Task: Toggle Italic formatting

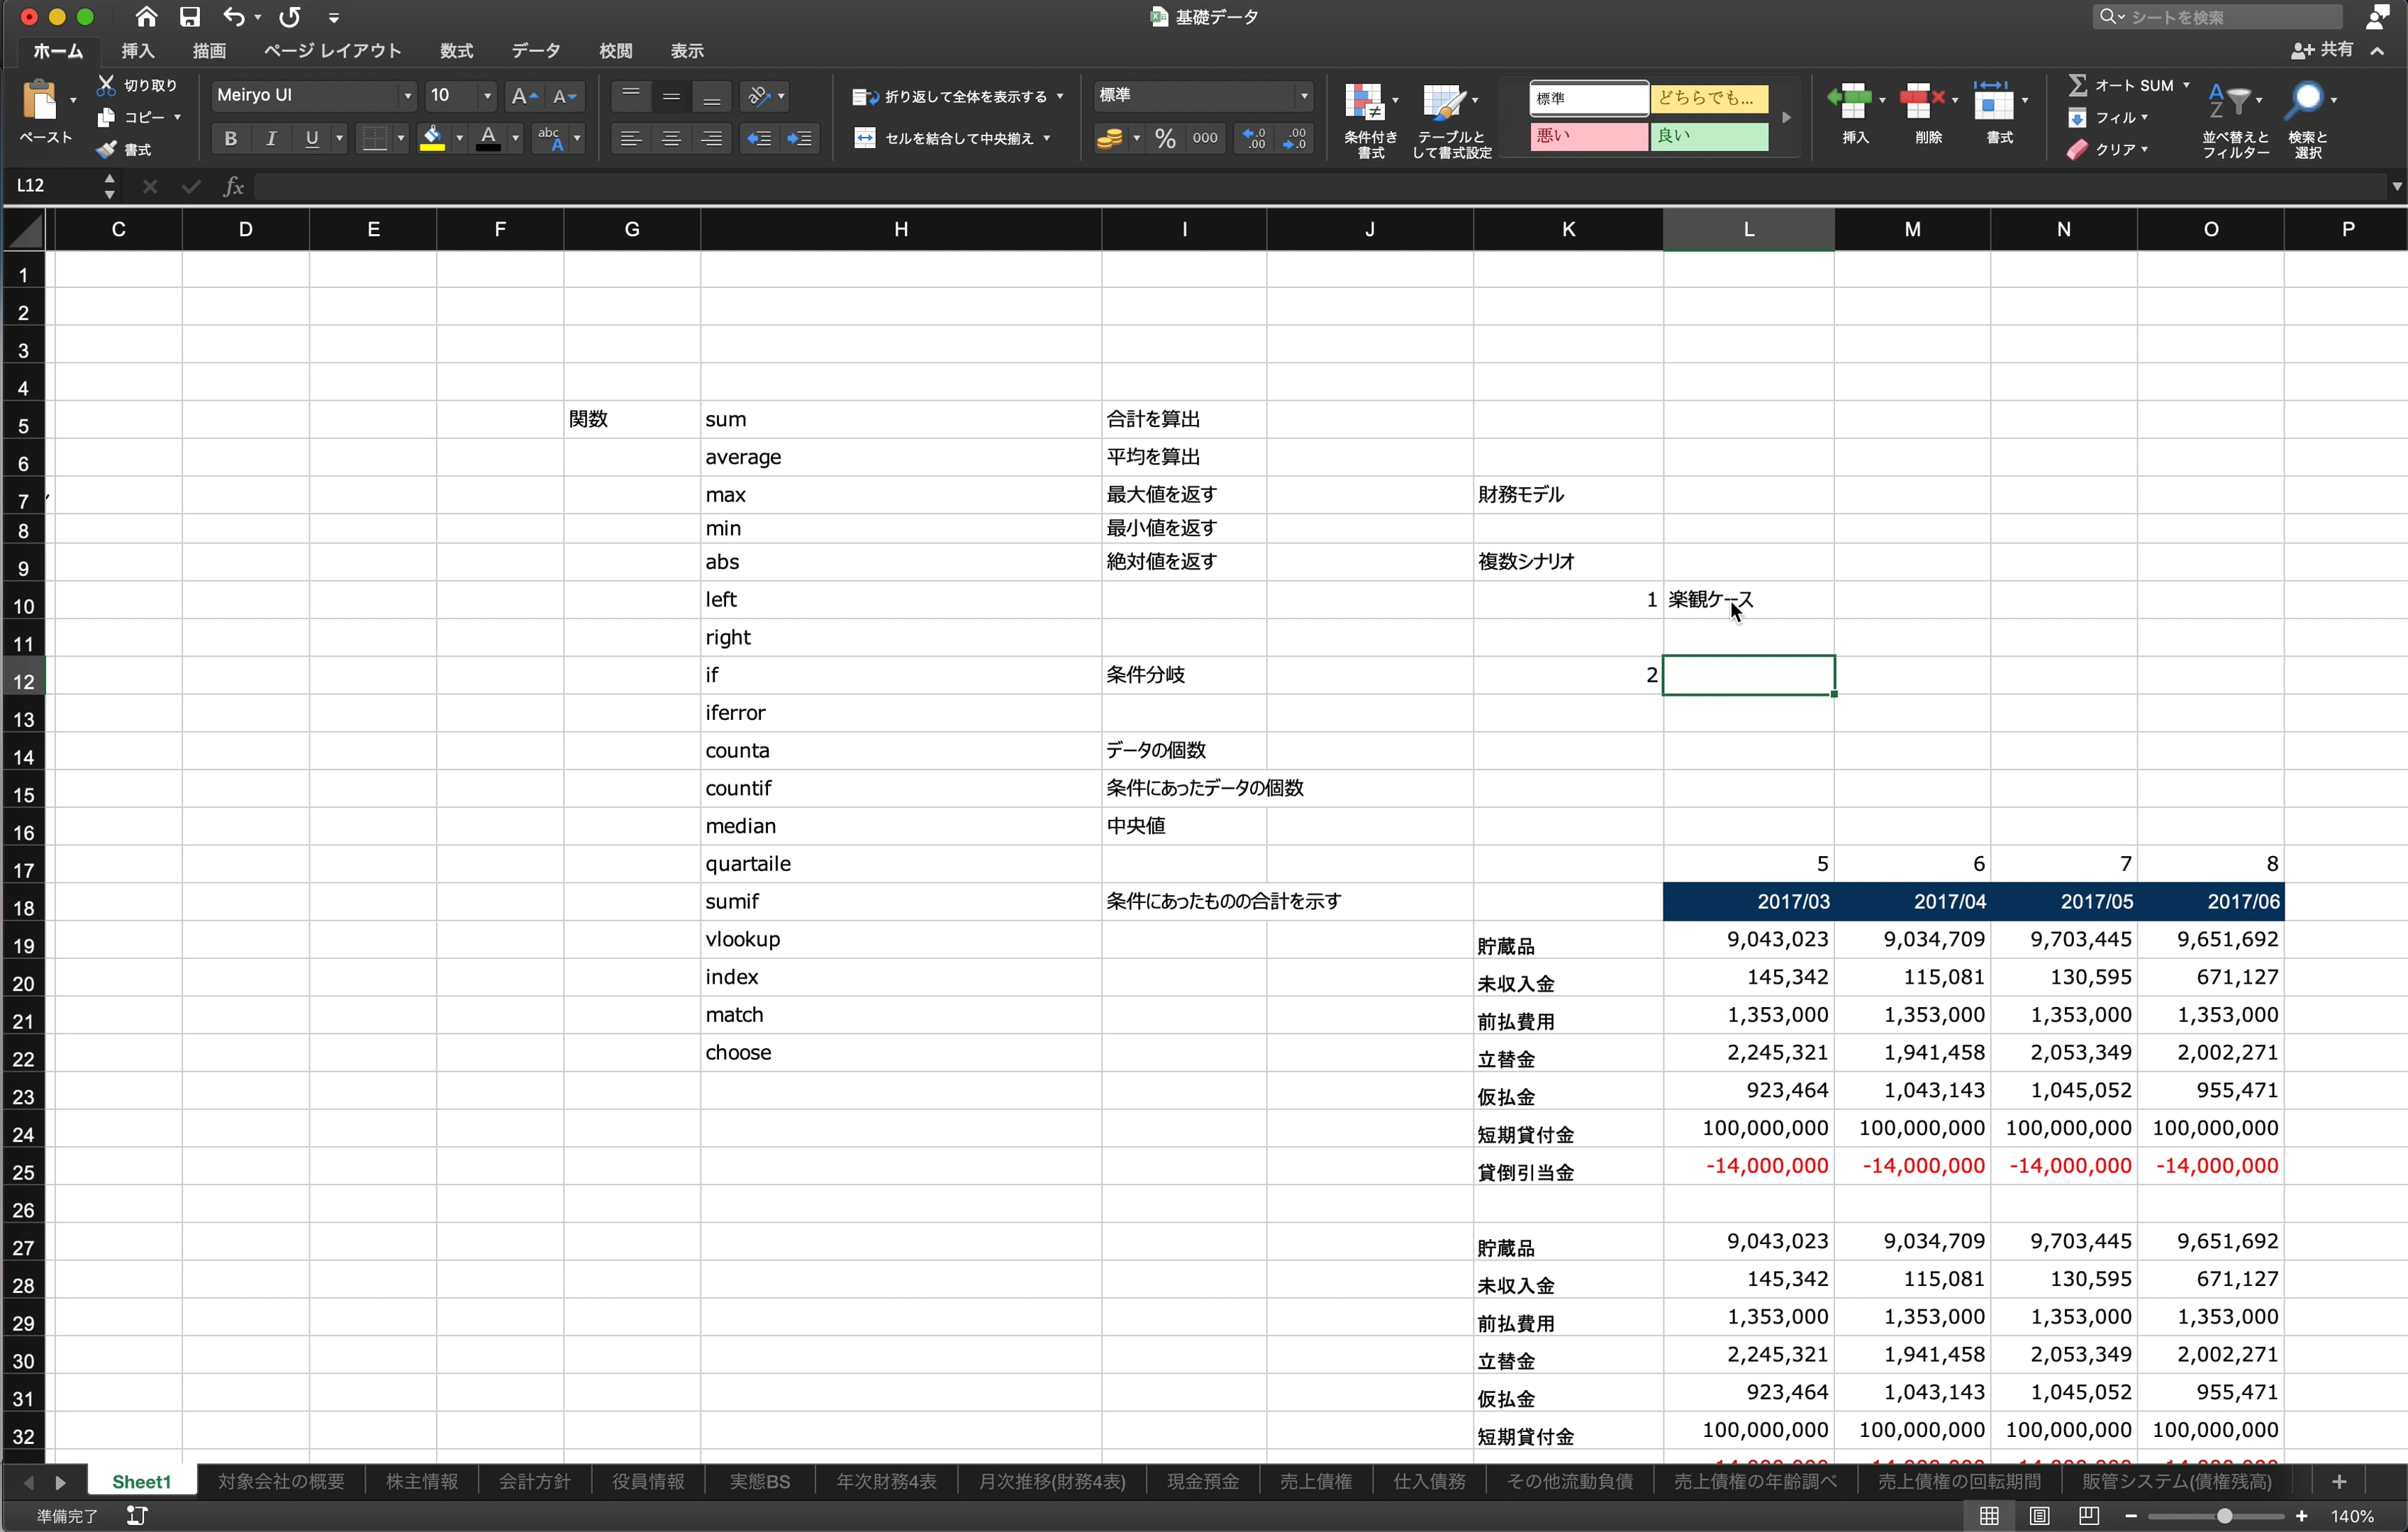Action: coord(271,138)
